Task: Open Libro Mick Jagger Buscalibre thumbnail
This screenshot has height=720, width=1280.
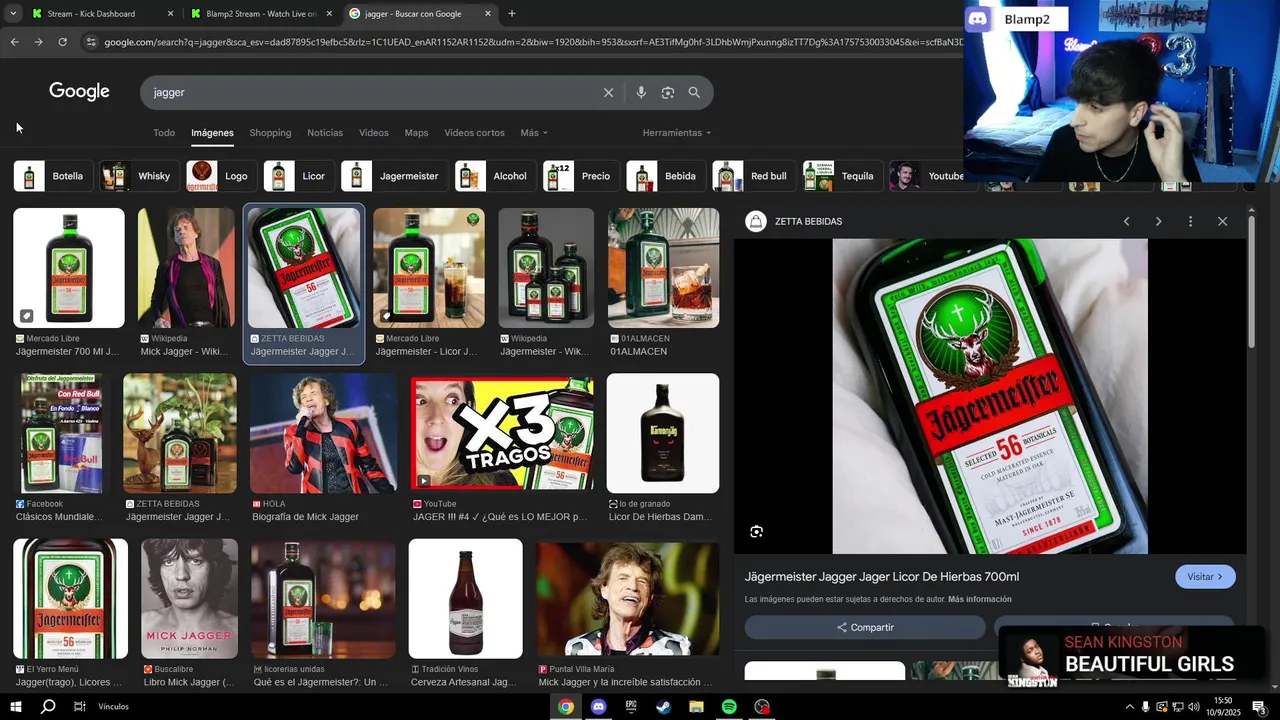Action: click(190, 599)
